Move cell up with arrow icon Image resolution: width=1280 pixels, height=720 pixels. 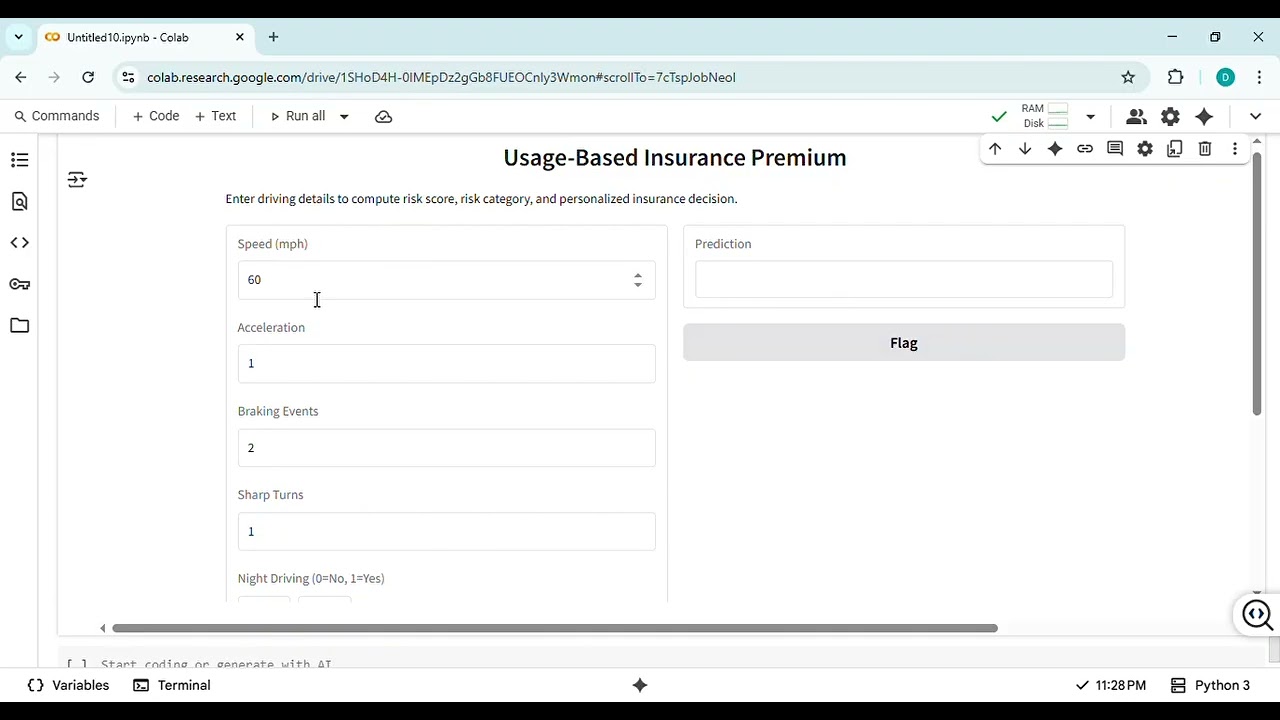pos(995,149)
